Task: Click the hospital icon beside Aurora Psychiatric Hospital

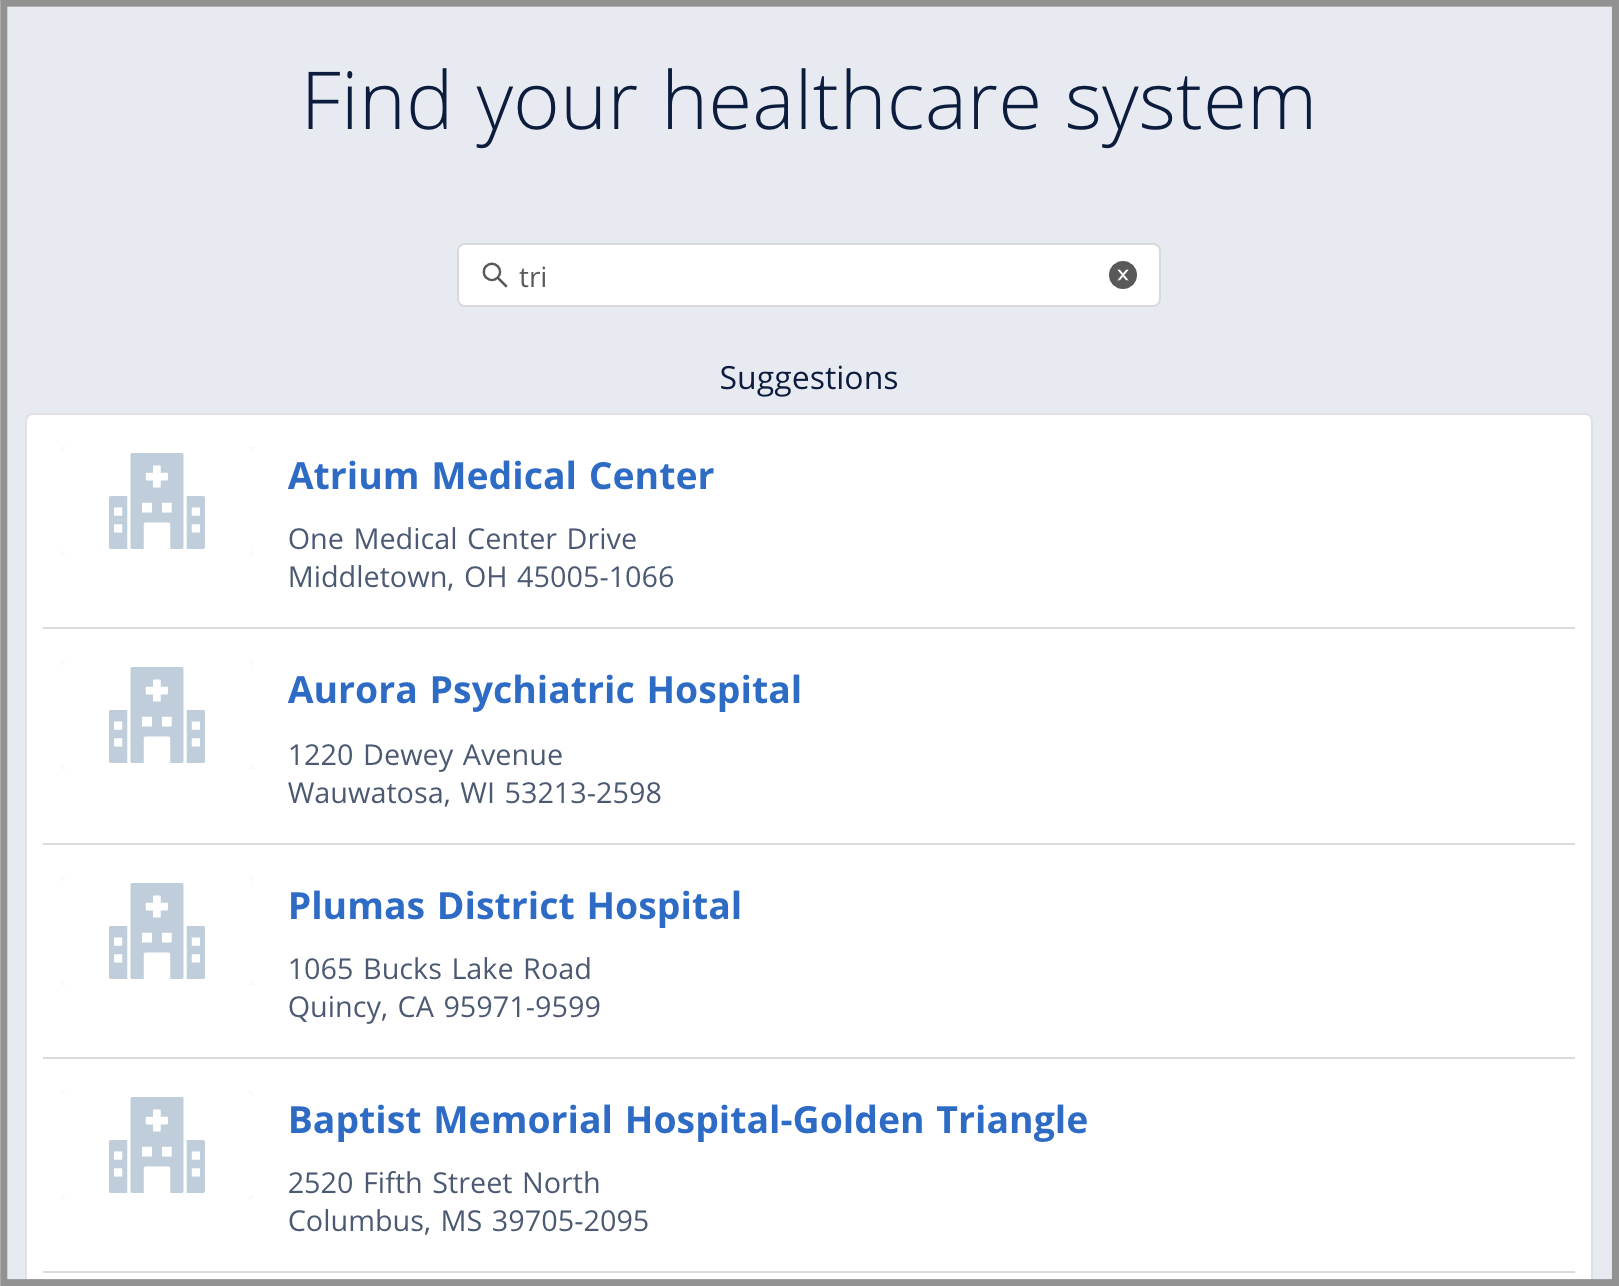Action: tap(156, 716)
